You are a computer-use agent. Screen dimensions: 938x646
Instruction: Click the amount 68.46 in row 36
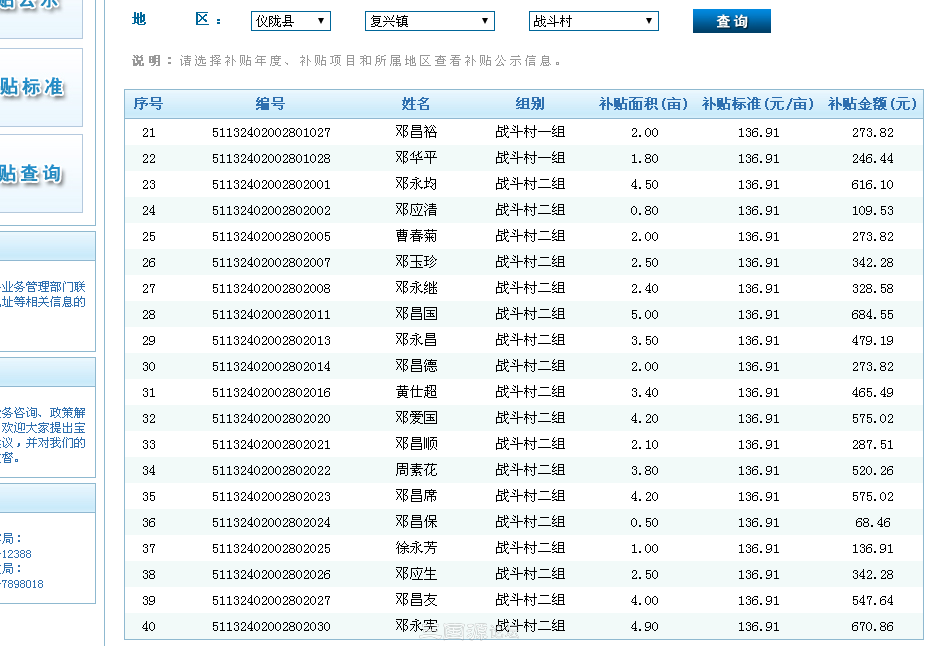coord(872,523)
